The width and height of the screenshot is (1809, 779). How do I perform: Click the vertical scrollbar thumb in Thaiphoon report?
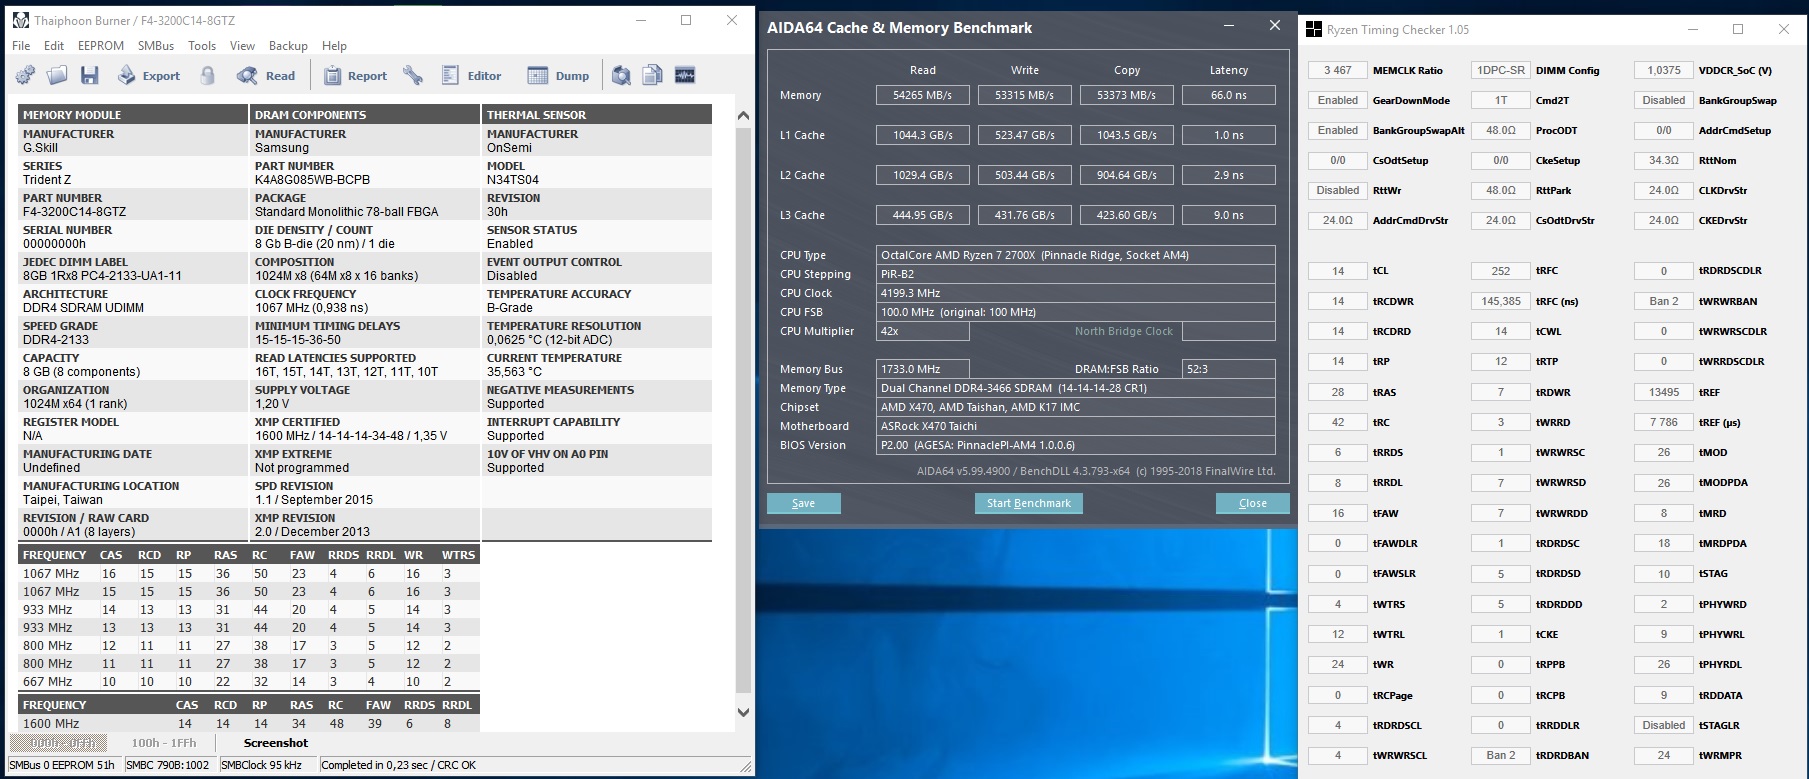click(743, 409)
